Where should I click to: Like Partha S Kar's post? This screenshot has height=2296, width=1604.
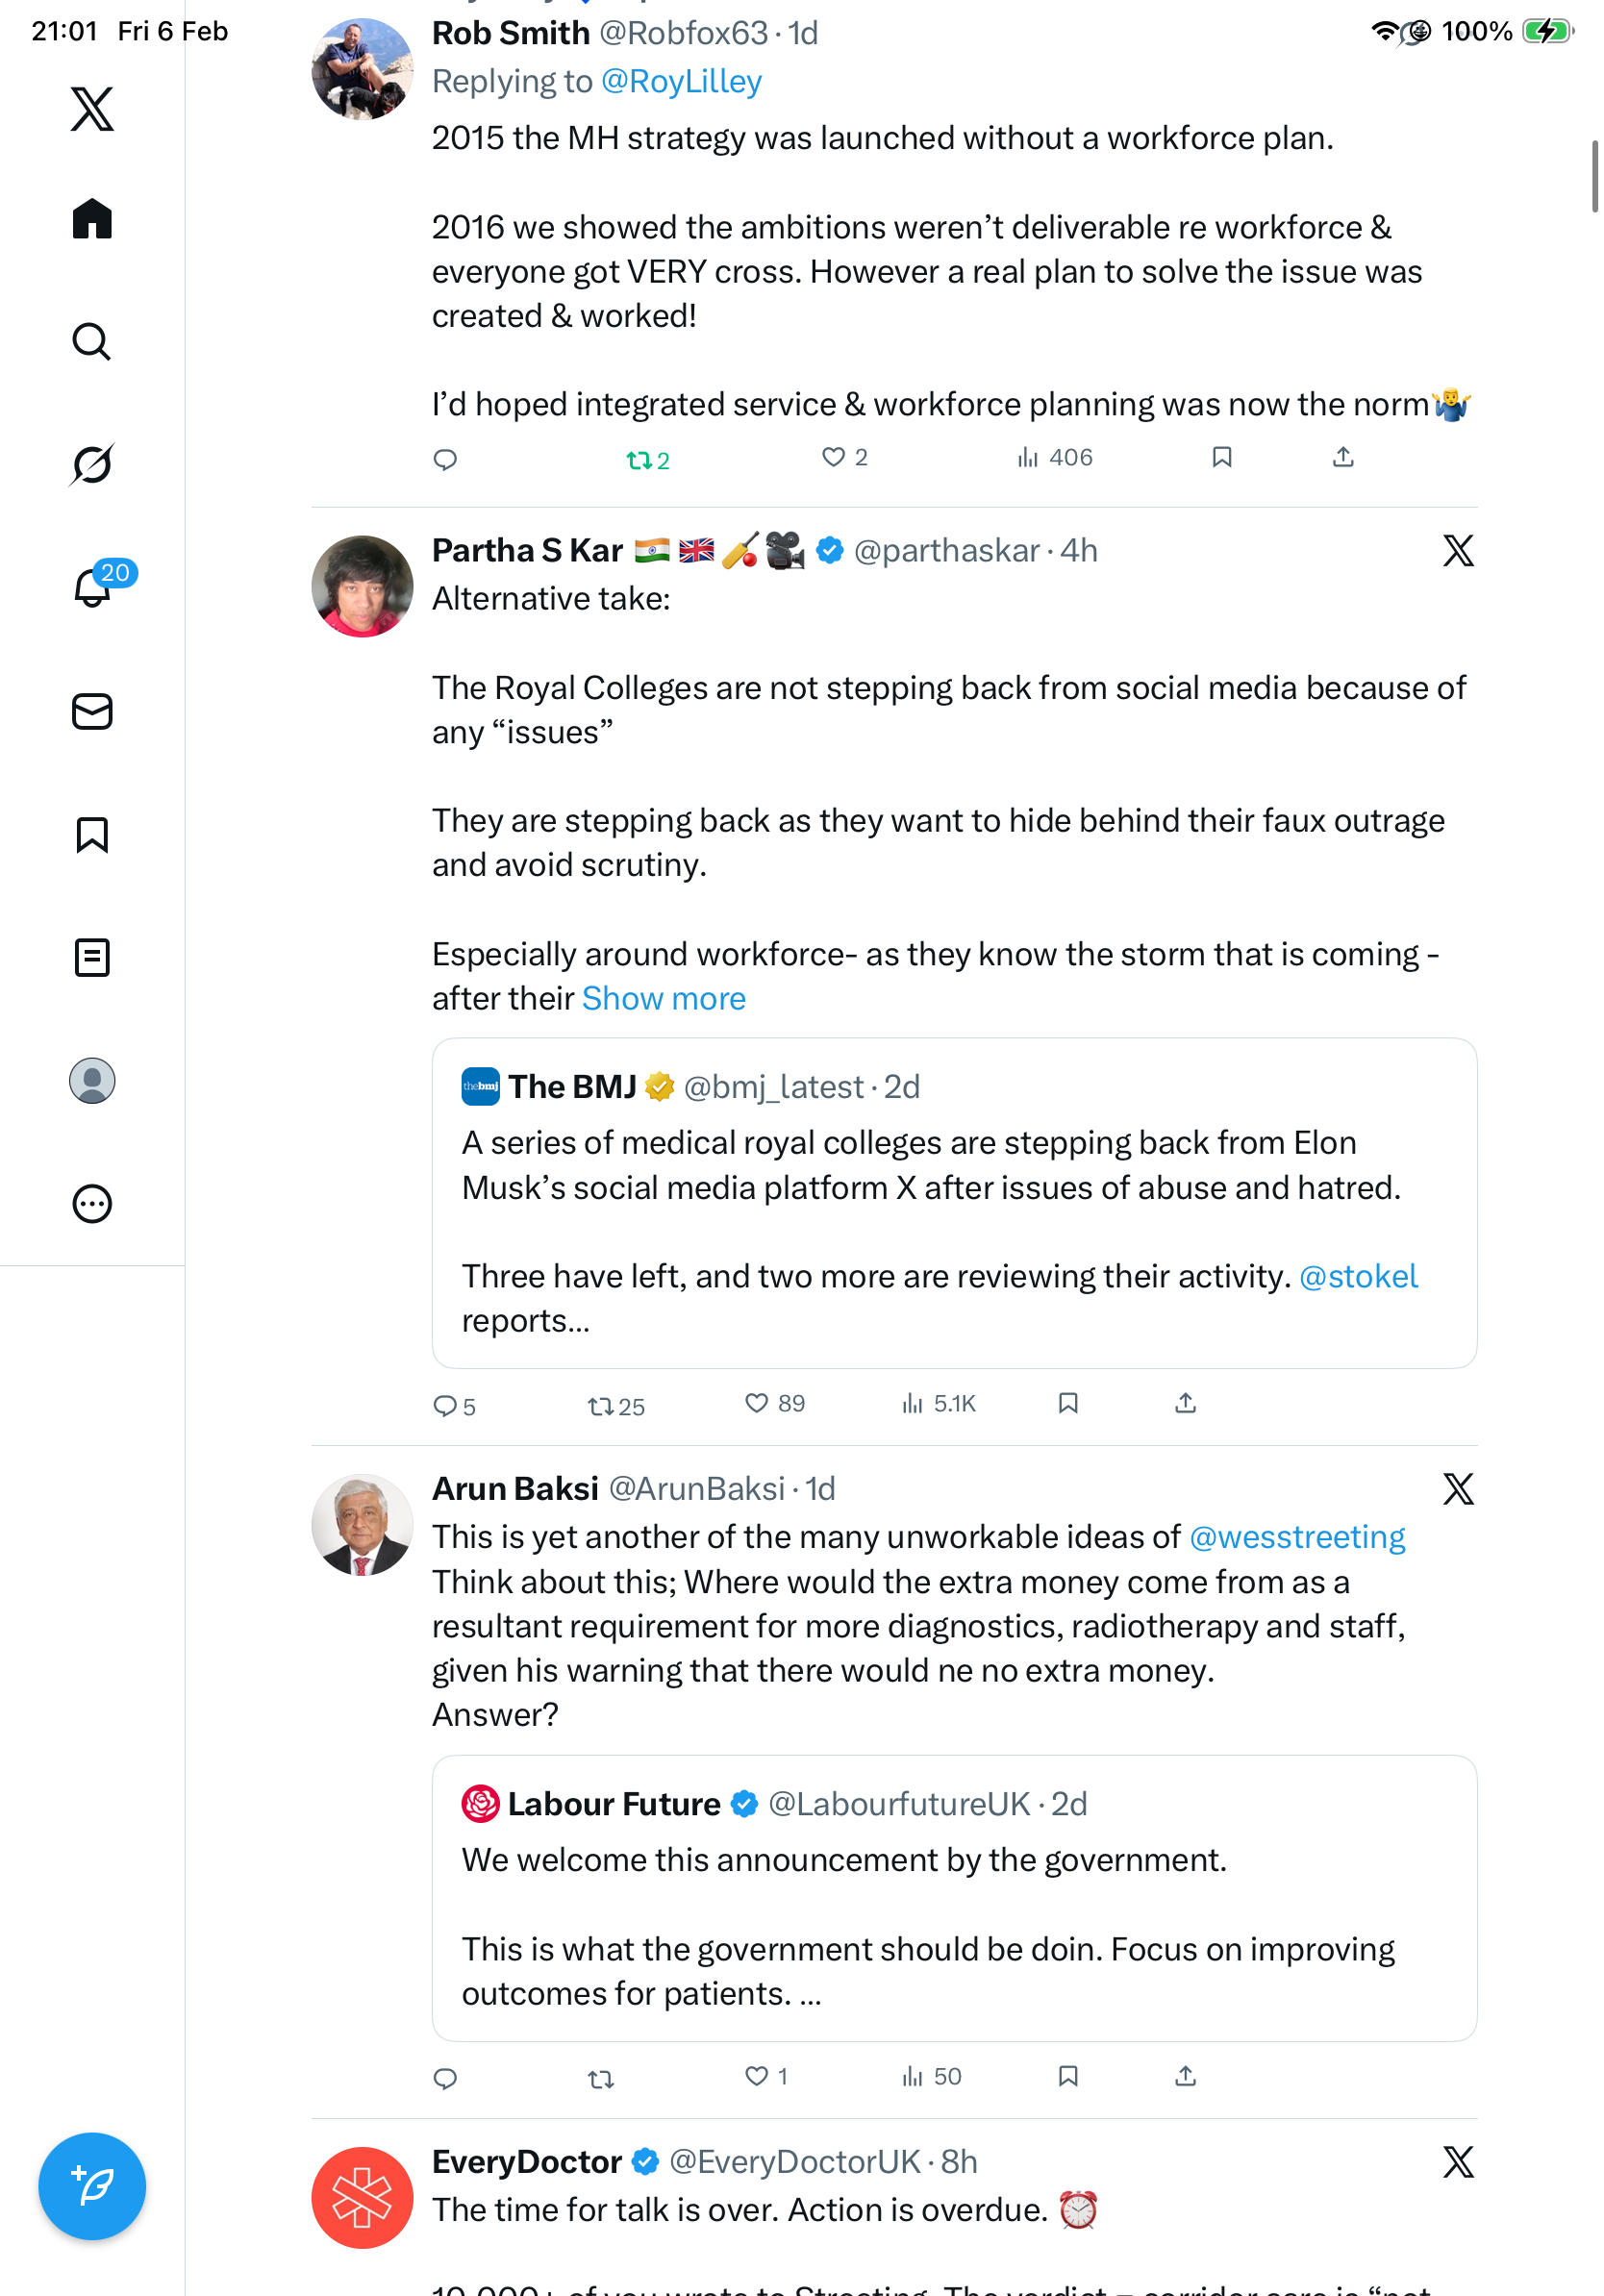click(x=757, y=1404)
